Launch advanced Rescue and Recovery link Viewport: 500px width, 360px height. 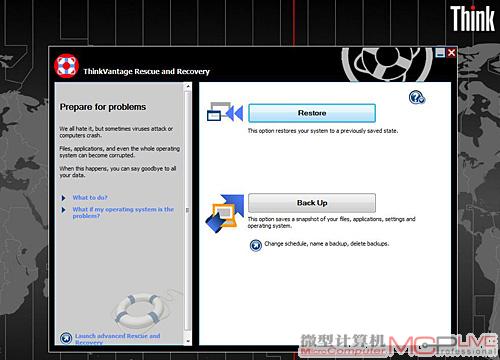[x=117, y=339]
